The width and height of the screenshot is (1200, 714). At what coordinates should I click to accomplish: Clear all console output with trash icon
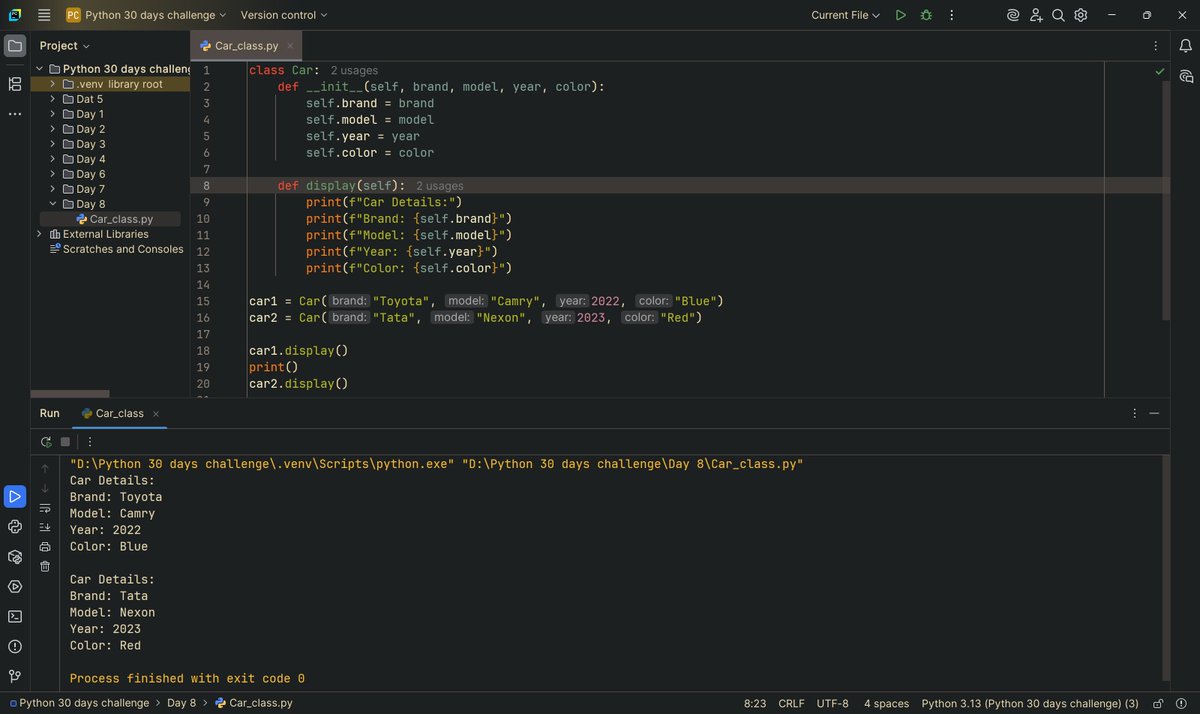point(45,566)
